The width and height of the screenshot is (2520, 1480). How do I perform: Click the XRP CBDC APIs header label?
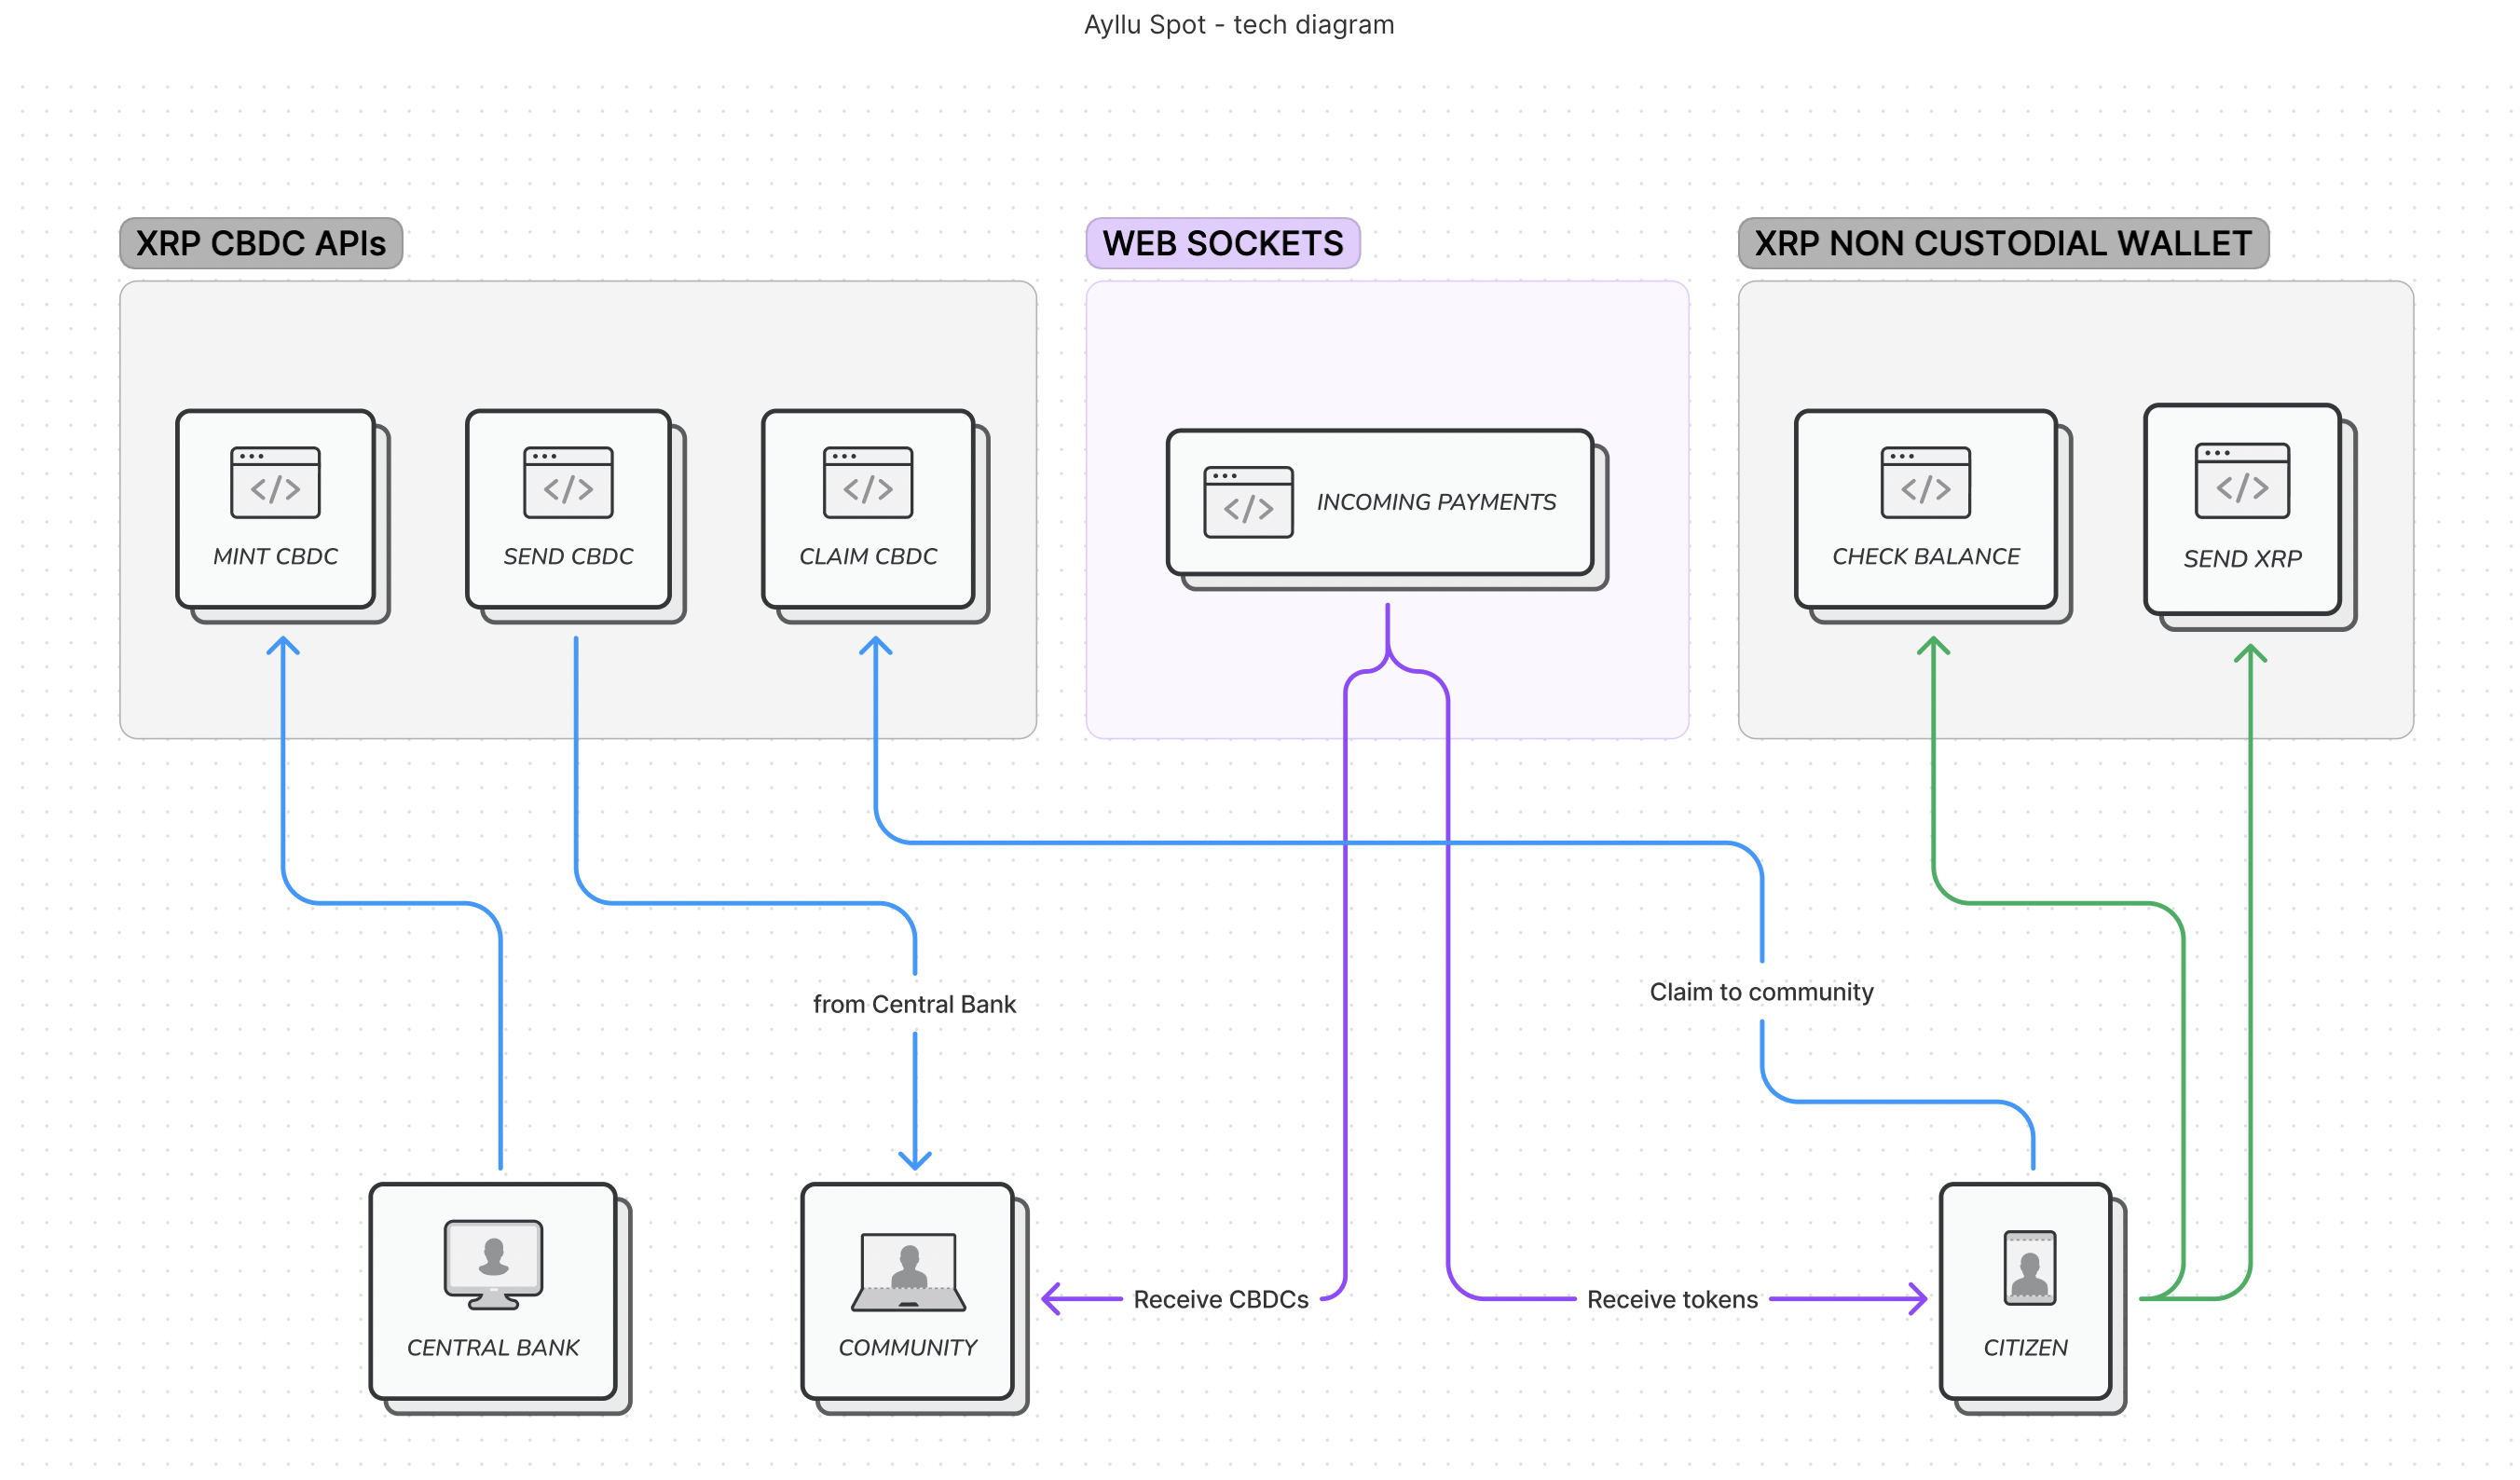(x=261, y=242)
